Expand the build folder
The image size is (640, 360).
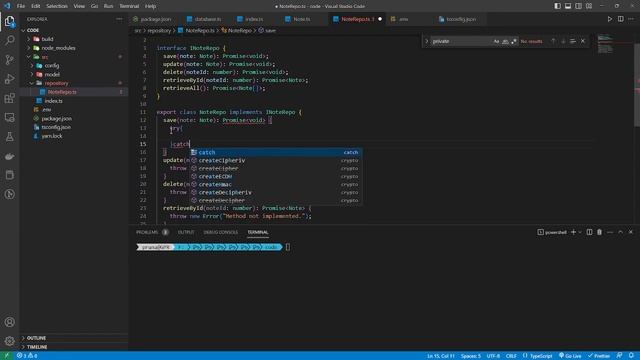point(29,39)
